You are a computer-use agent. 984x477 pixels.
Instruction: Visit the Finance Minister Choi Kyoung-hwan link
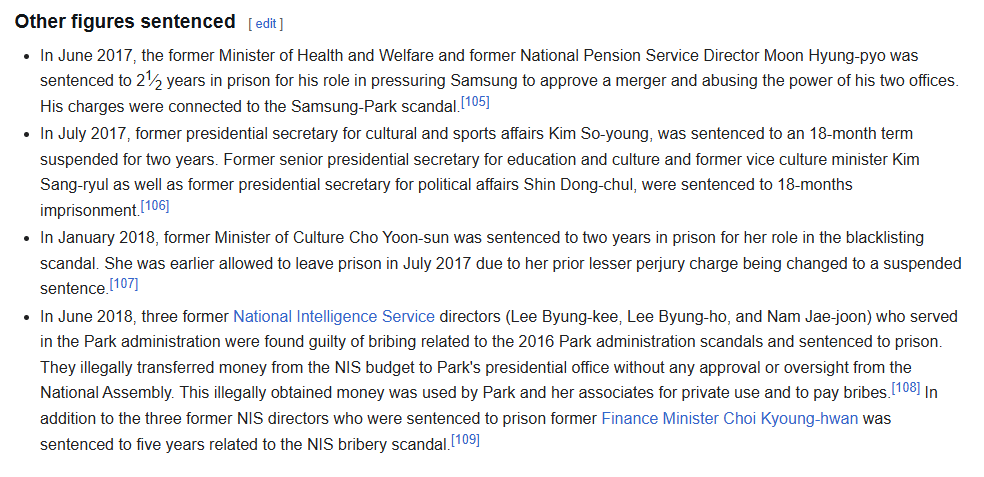coord(730,419)
